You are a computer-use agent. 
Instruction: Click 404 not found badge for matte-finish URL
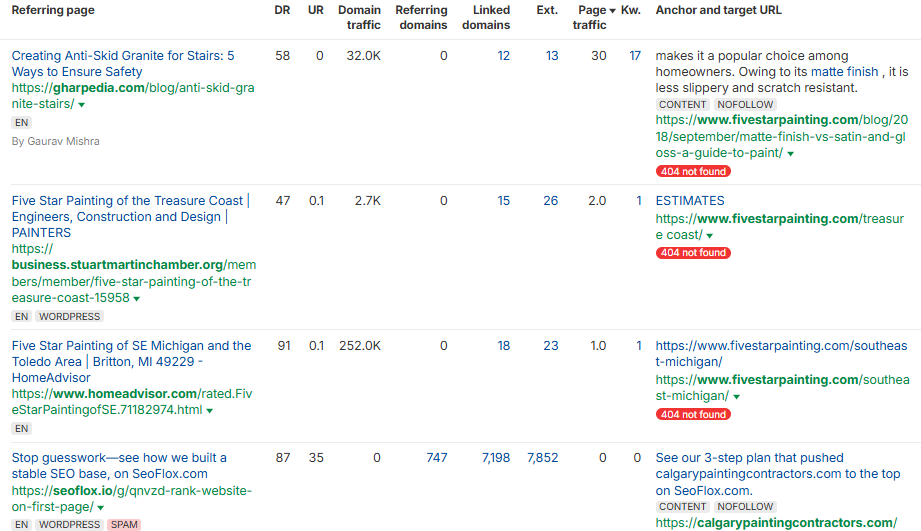(x=693, y=172)
